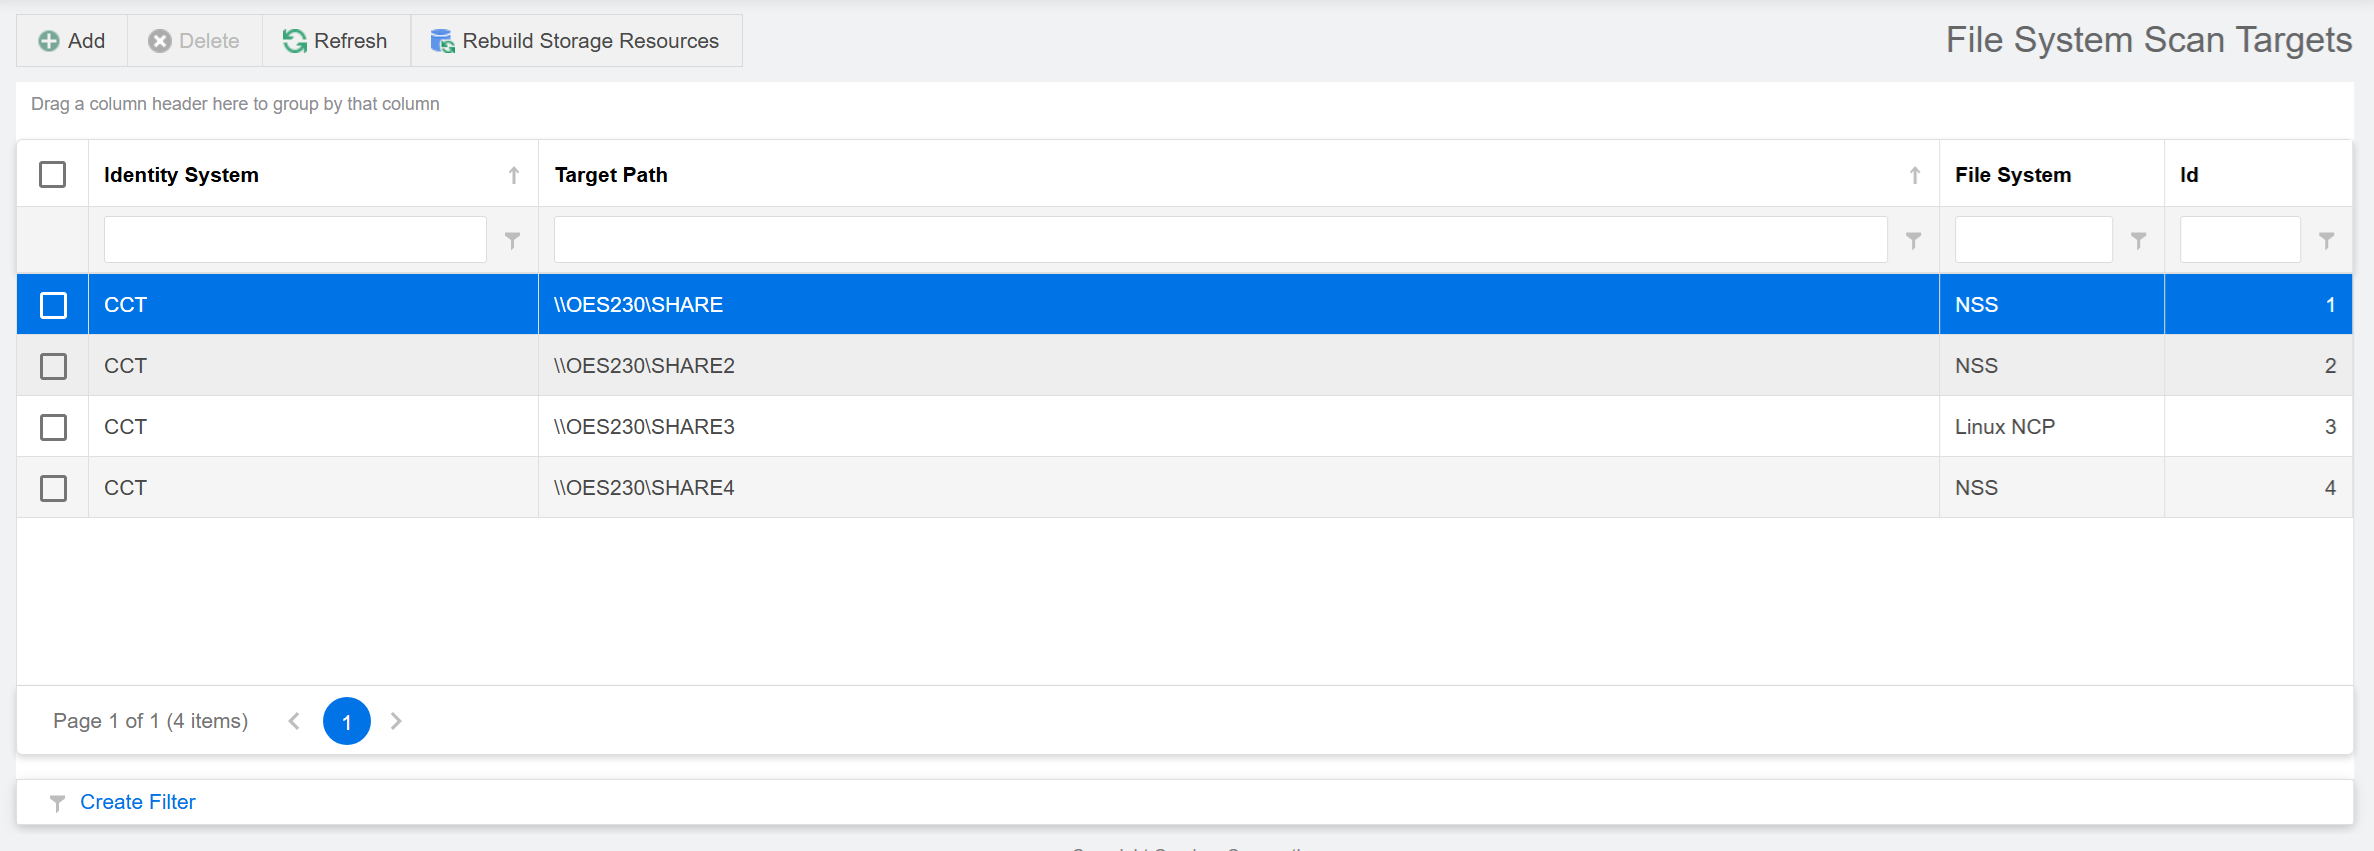This screenshot has width=2374, height=851.
Task: Sort by the Identity System column arrow
Action: (x=514, y=175)
